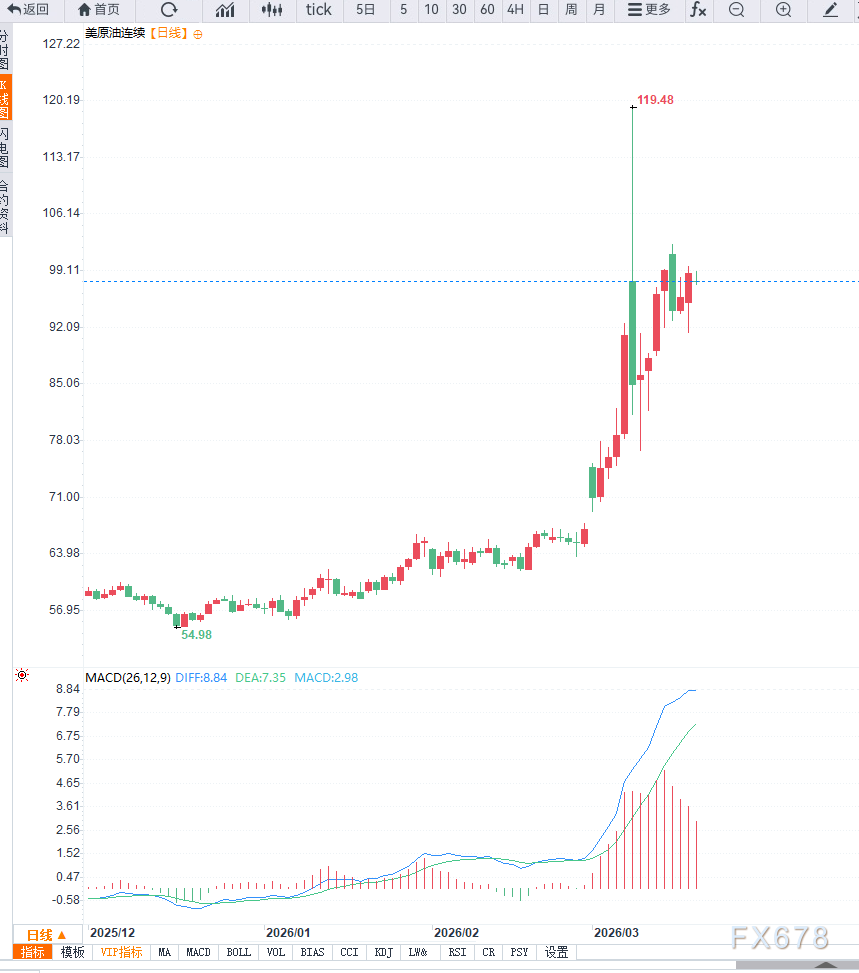The width and height of the screenshot is (859, 973).
Task: Select the 周 weekly period
Action: point(571,10)
